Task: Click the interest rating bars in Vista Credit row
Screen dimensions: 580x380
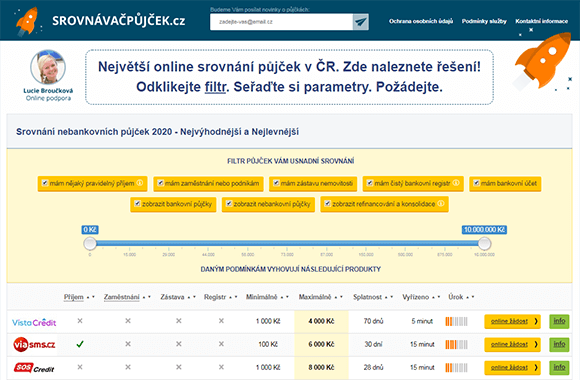Action: 456,321
